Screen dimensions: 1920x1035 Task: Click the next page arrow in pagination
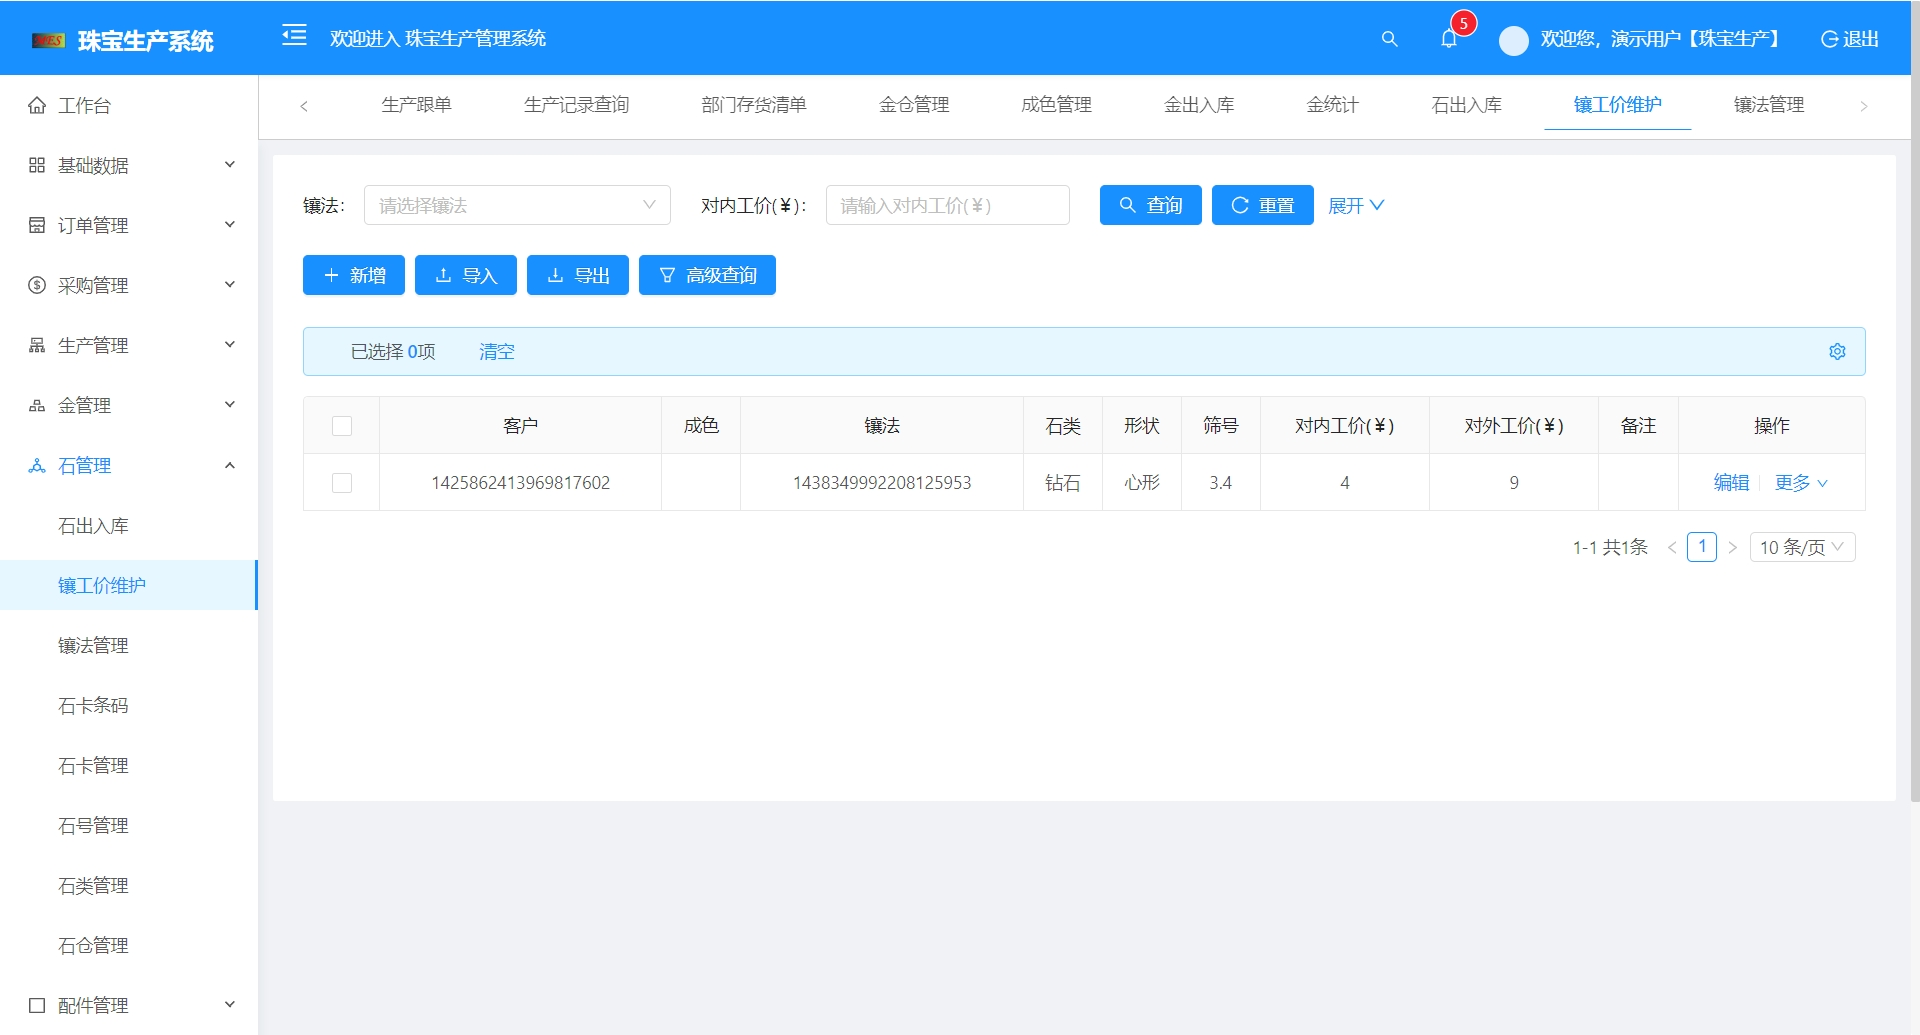pos(1733,547)
